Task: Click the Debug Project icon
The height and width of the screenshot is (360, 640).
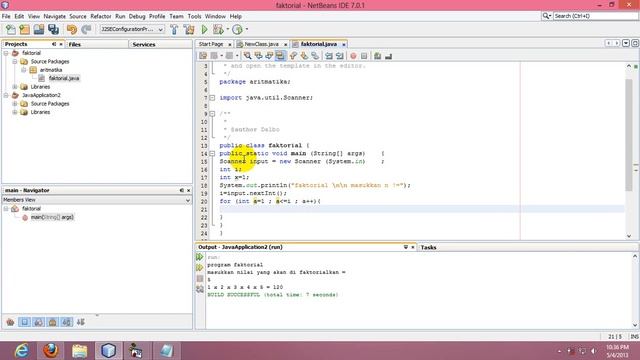Action: coord(218,29)
